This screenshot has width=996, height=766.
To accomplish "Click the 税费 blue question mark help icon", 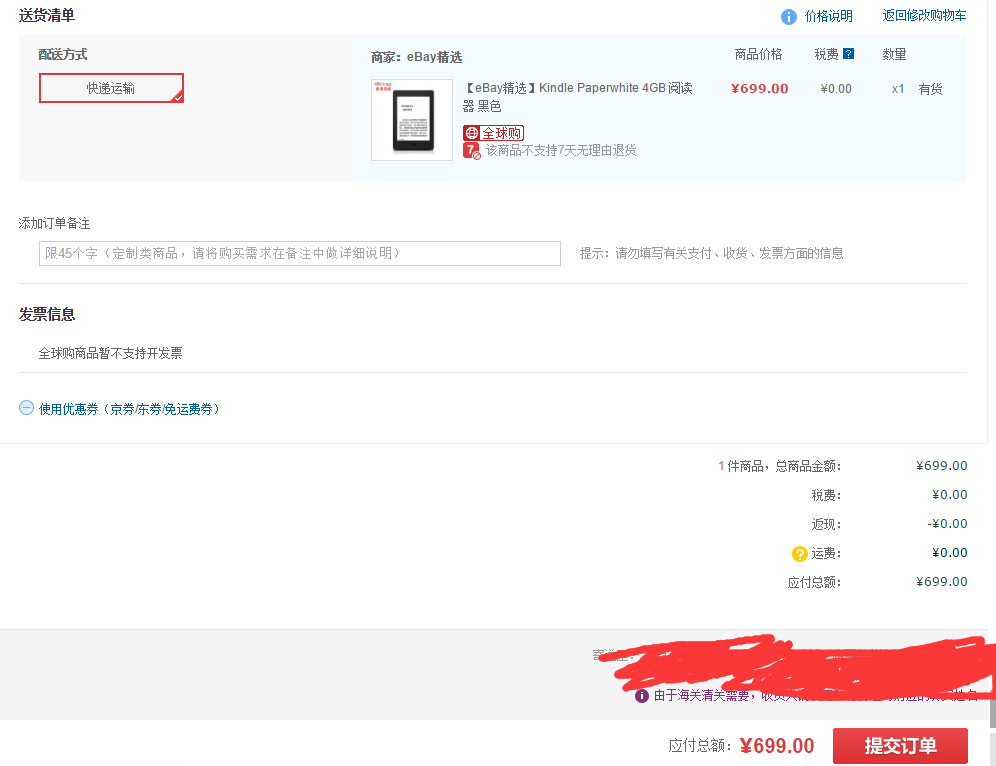I will click(x=848, y=53).
